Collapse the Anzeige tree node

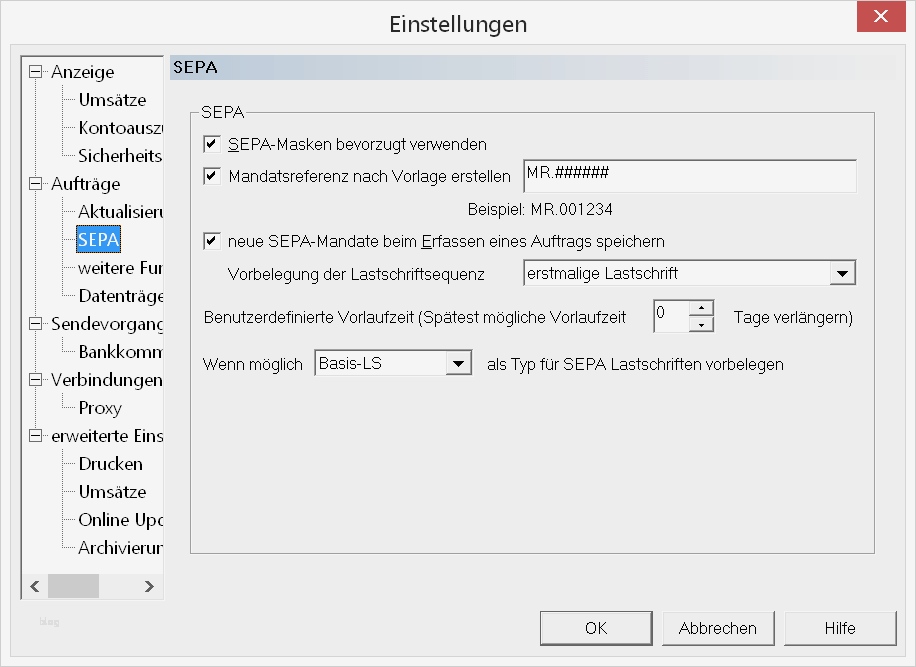point(37,72)
